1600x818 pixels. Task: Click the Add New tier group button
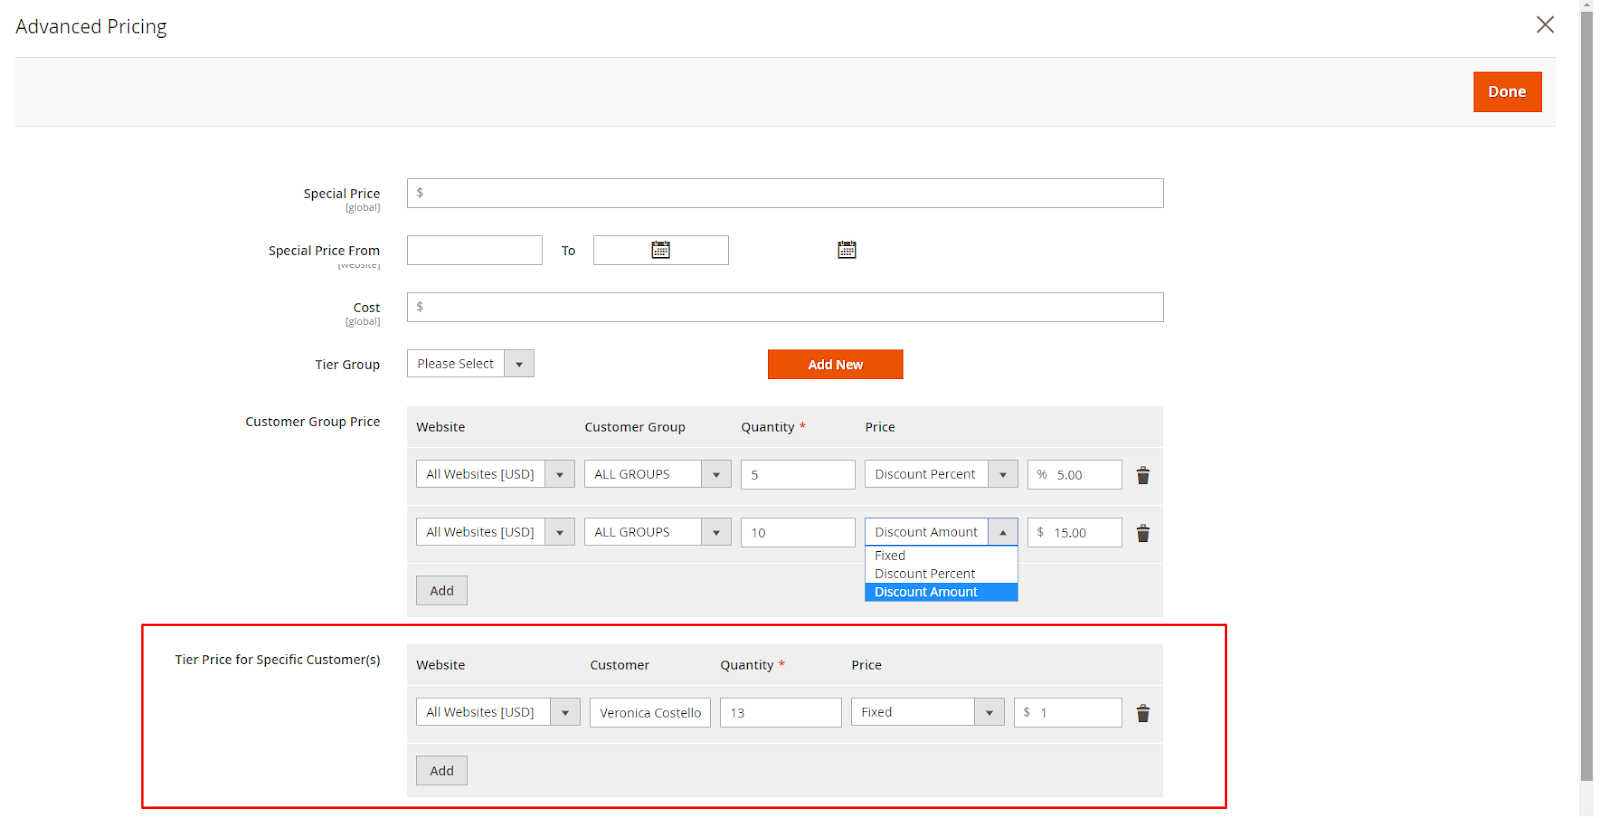[x=835, y=365]
